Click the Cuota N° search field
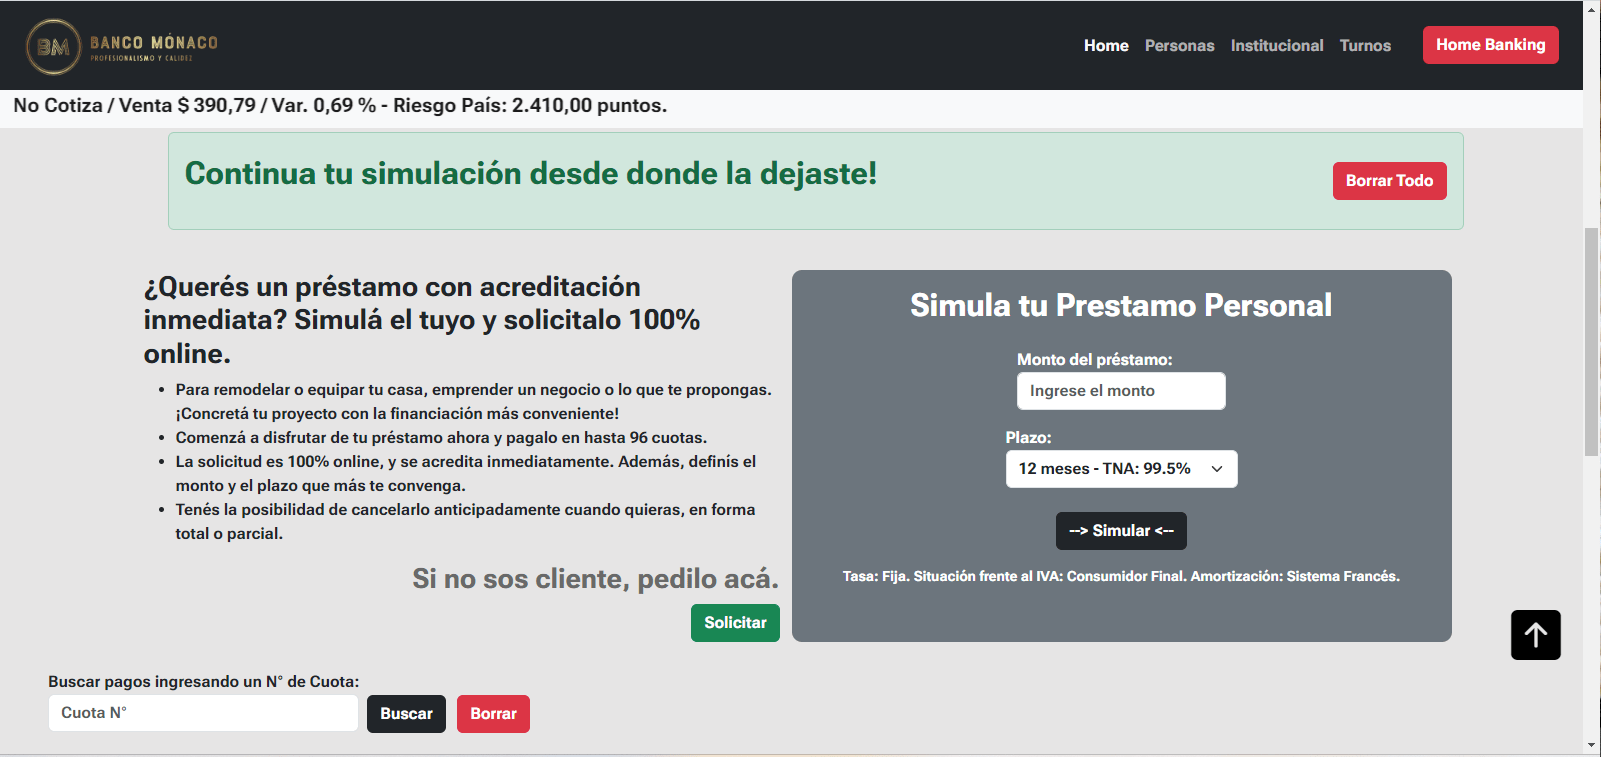This screenshot has width=1601, height=757. tap(203, 713)
